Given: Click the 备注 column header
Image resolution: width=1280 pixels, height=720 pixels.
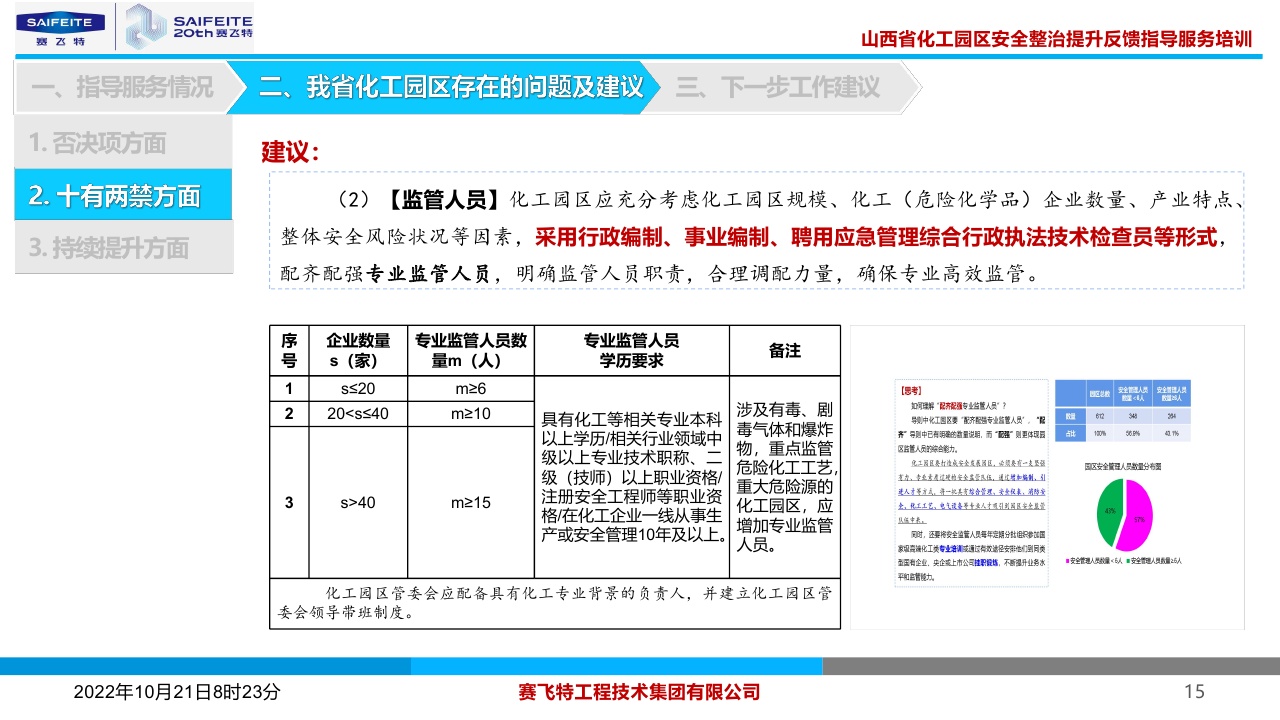Looking at the screenshot, I should [x=784, y=350].
